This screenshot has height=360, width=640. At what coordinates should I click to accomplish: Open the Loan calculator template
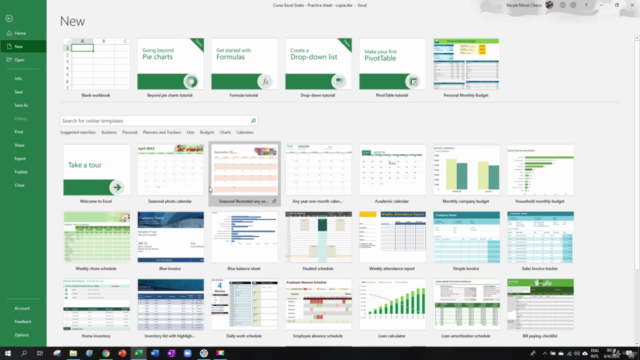point(392,309)
